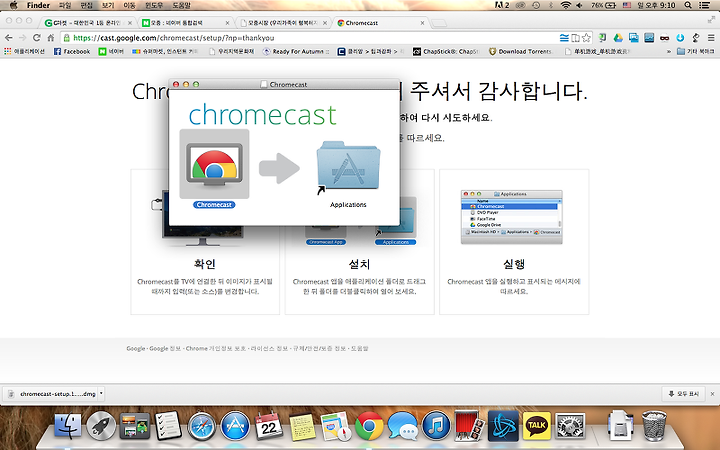
Task: Click the Google 정보 footer link
Action: coord(165,349)
